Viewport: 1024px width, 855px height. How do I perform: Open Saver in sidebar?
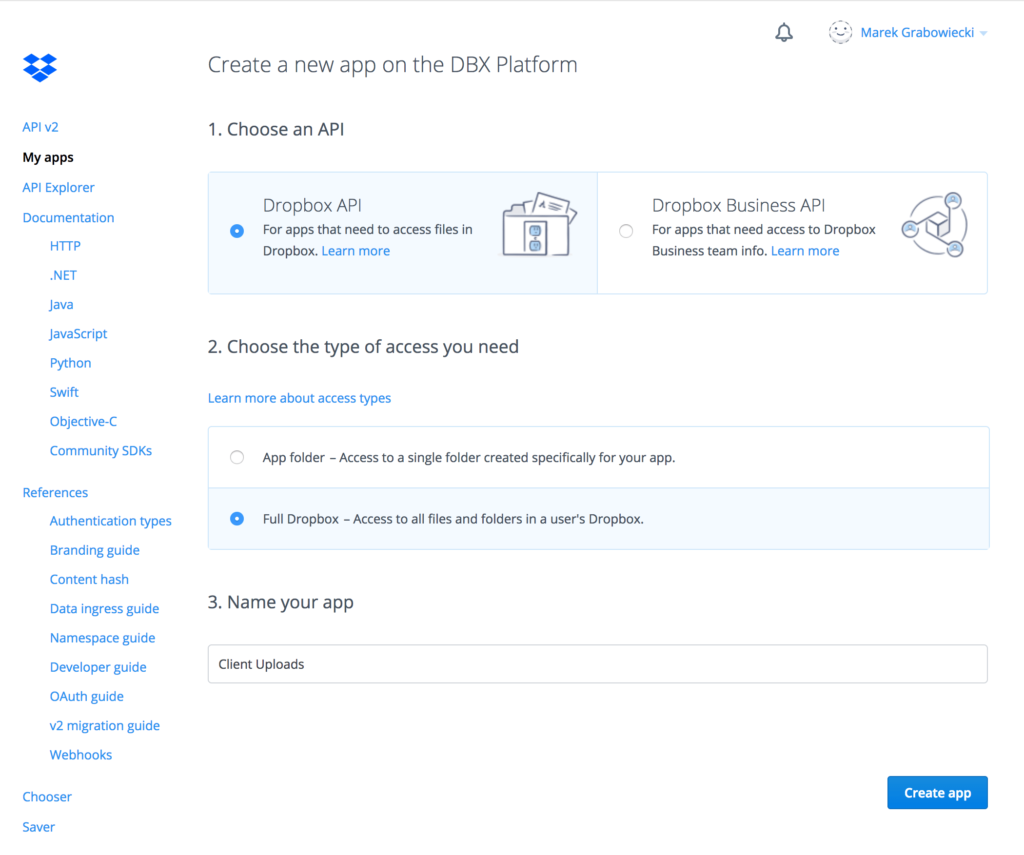(39, 827)
